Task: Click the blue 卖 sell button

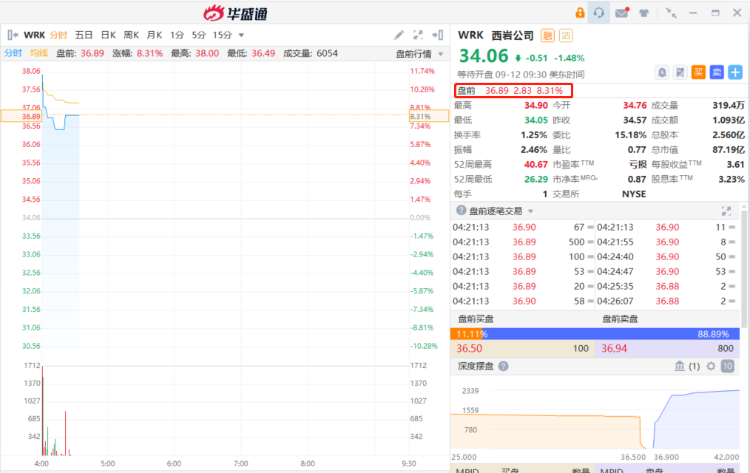Action: coord(716,72)
